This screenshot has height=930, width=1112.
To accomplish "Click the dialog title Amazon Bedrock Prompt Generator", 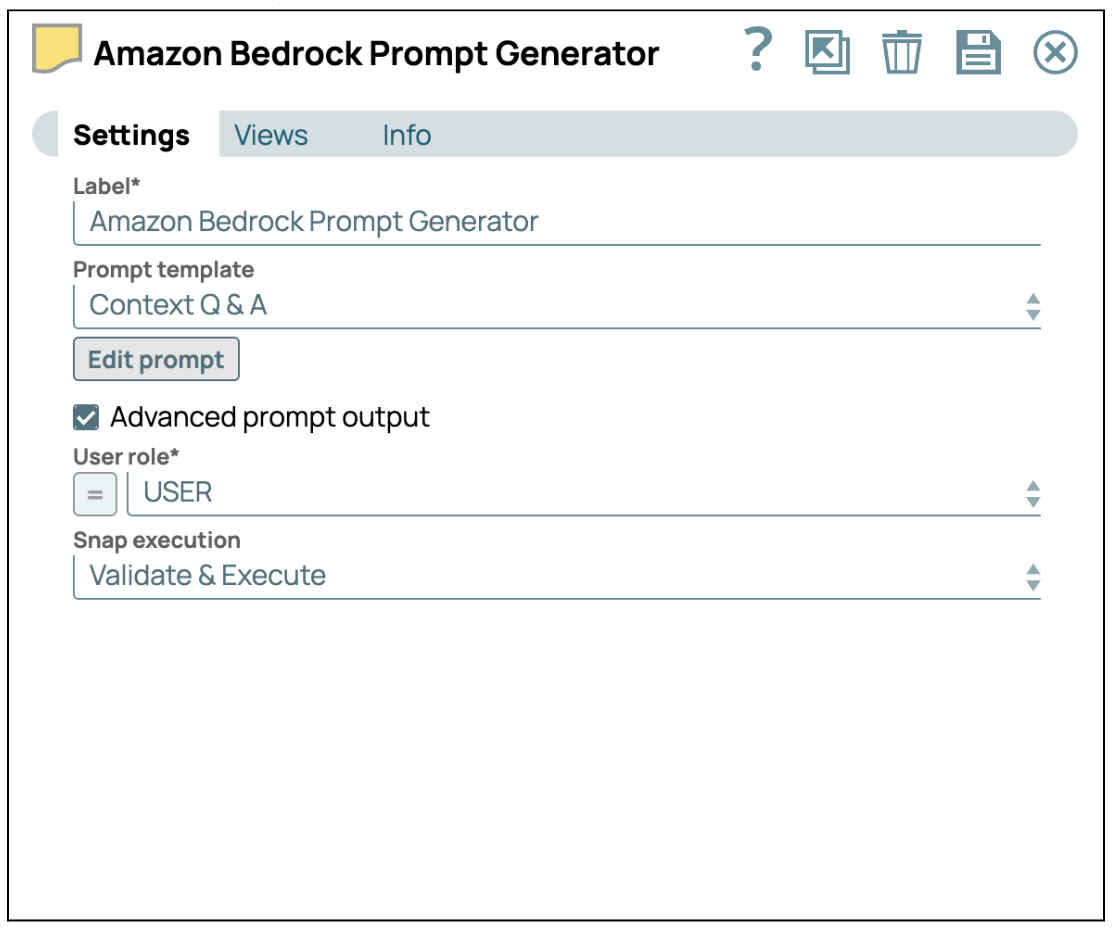I will [x=376, y=53].
